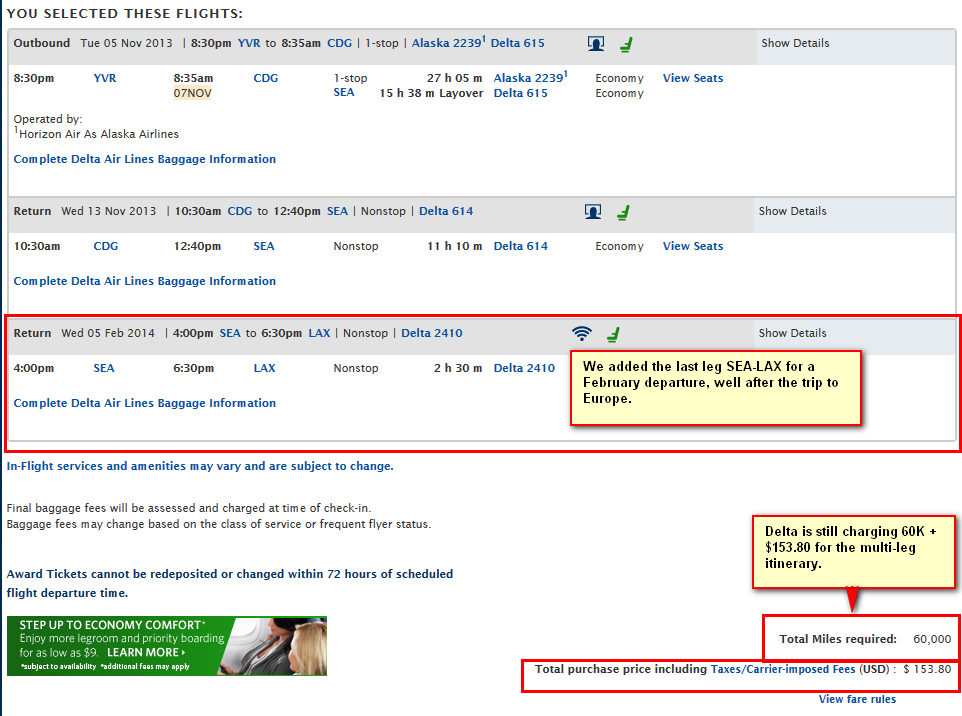Click SEA in the 4:00pm detail row
962x716 pixels.
point(104,368)
